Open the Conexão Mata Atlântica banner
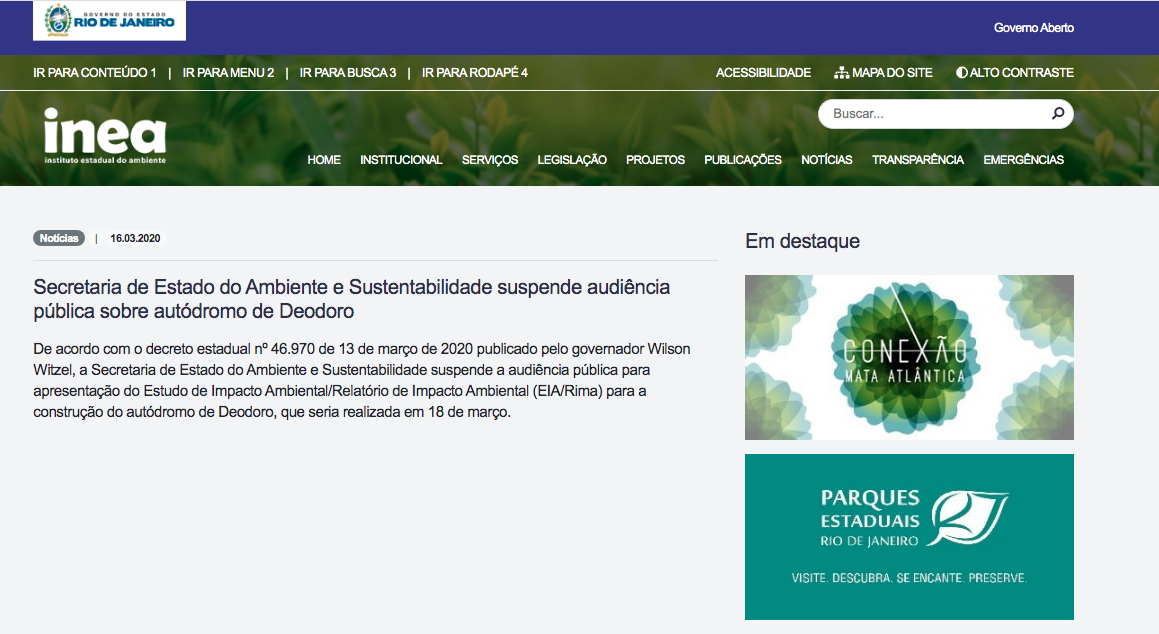1159x634 pixels. 909,357
